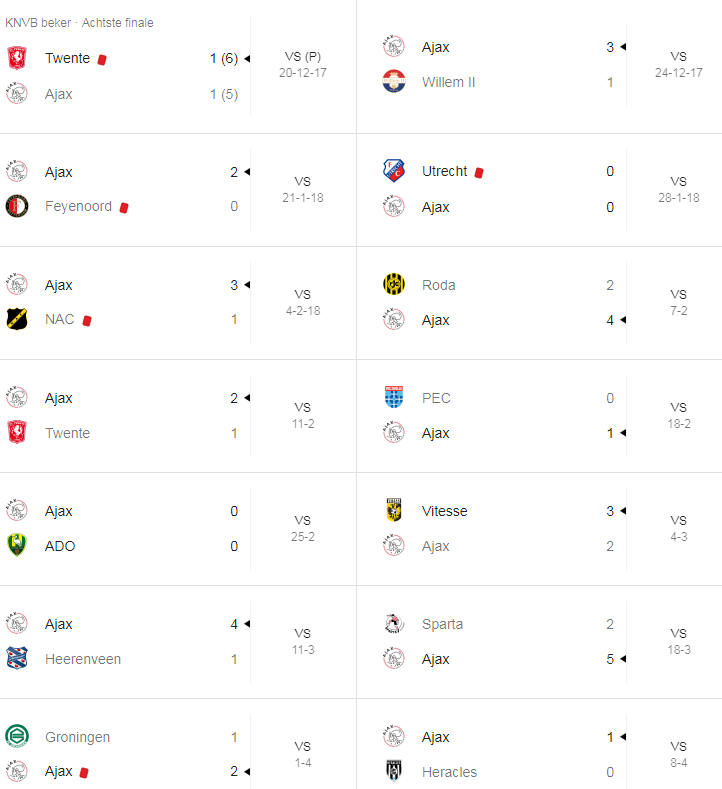
Task: Click the NAC club badge
Action: (17, 320)
